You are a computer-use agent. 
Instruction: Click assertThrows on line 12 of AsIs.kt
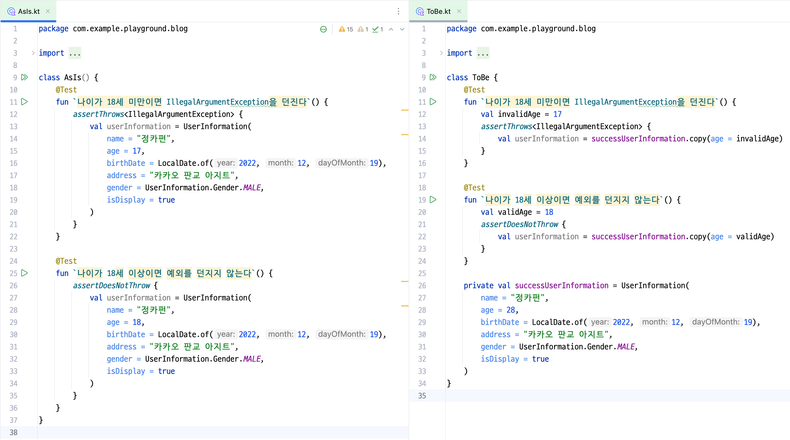click(x=98, y=114)
